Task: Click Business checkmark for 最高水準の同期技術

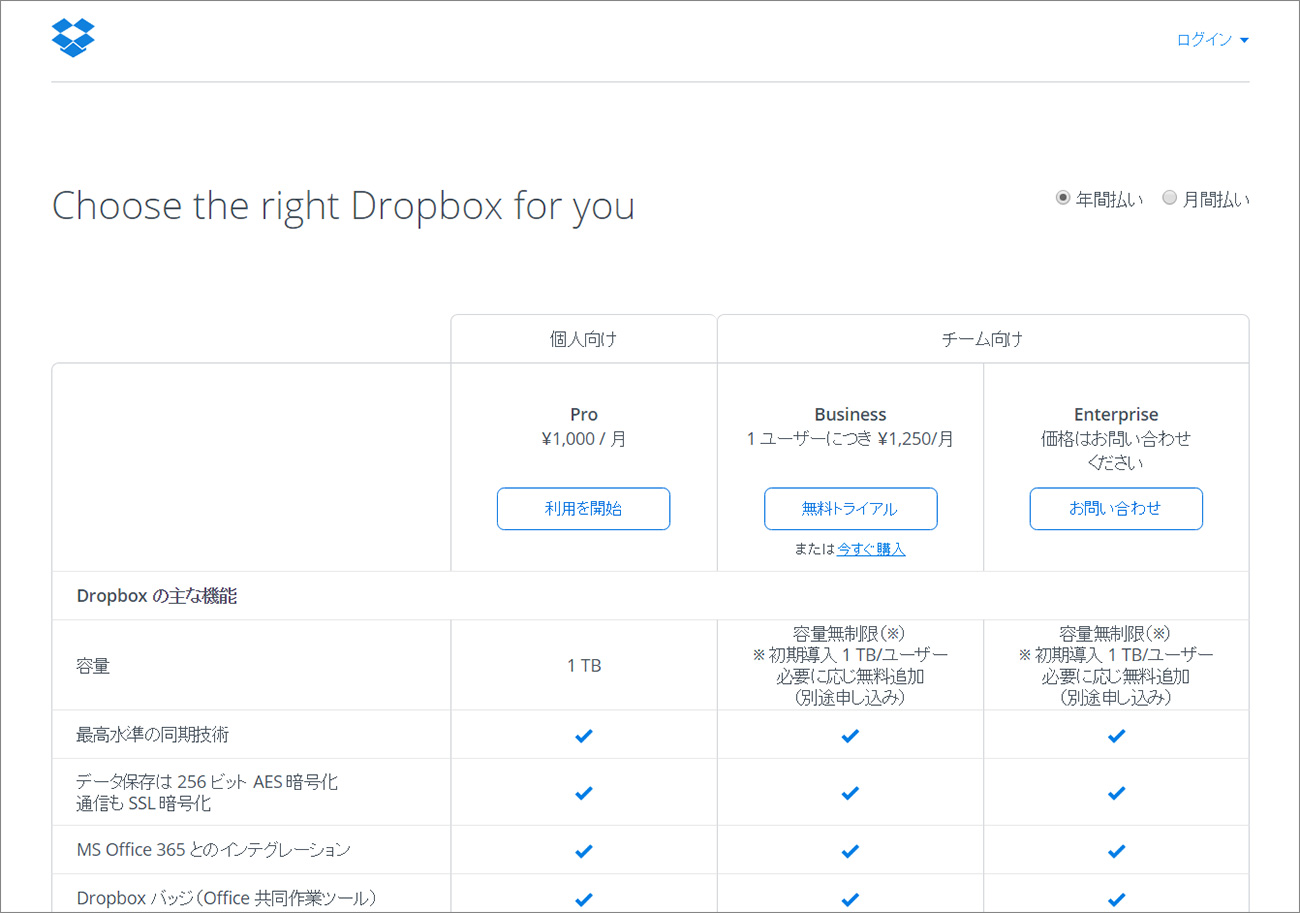Action: tap(850, 736)
